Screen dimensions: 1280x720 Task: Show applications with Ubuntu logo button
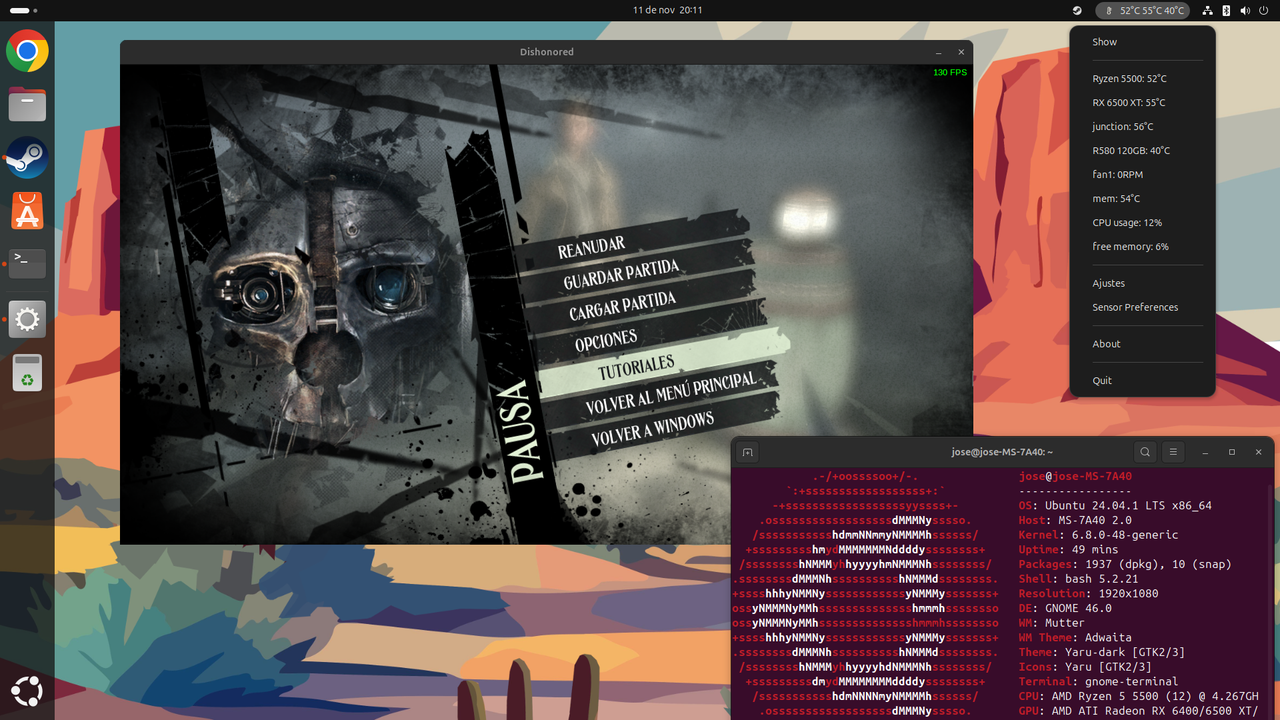click(27, 692)
